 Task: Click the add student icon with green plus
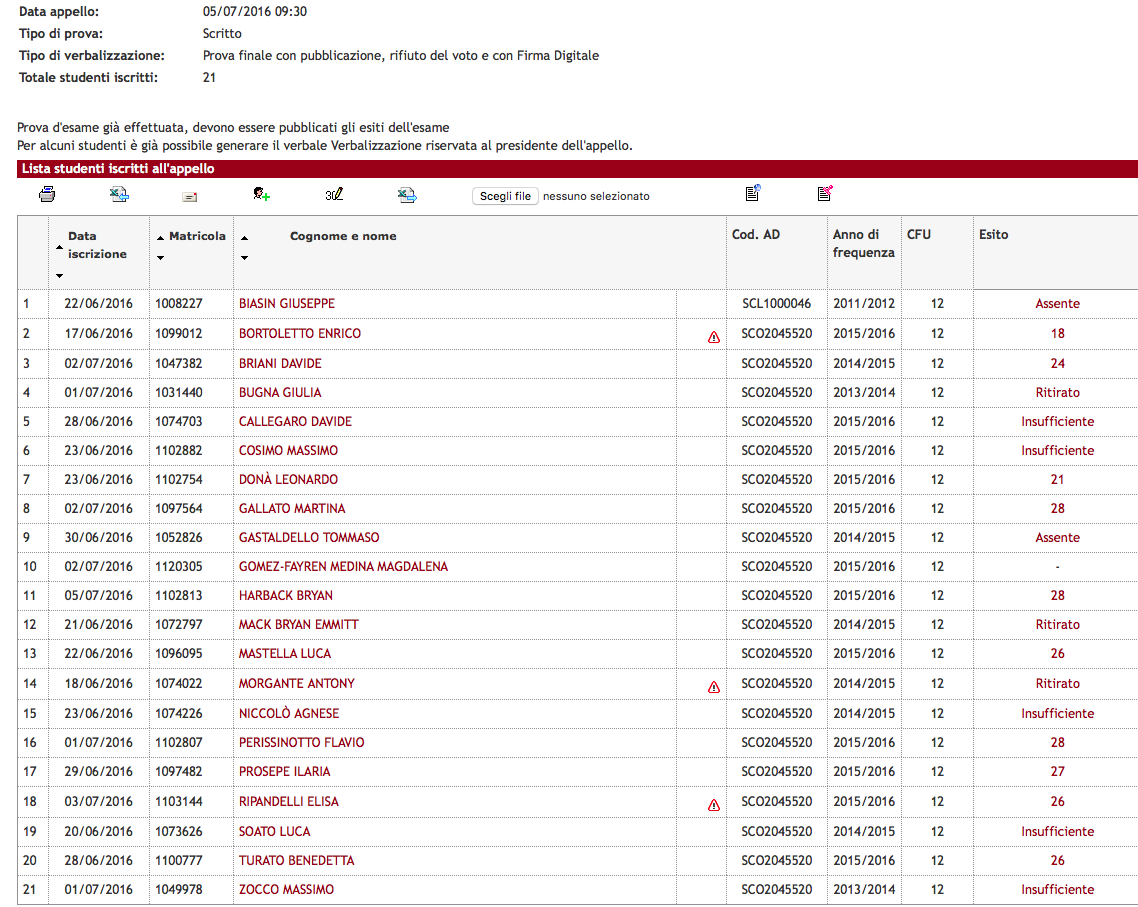pos(261,194)
